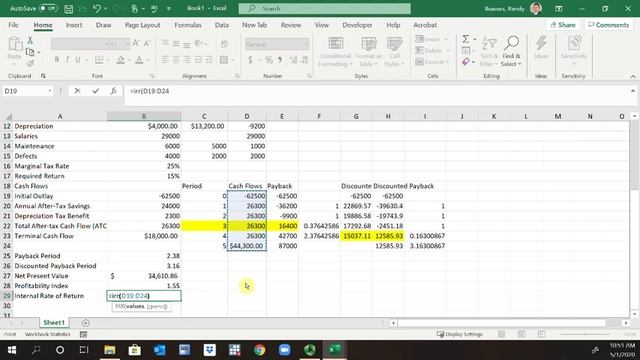
Task: Click the Save disk icon
Action: coord(69,9)
